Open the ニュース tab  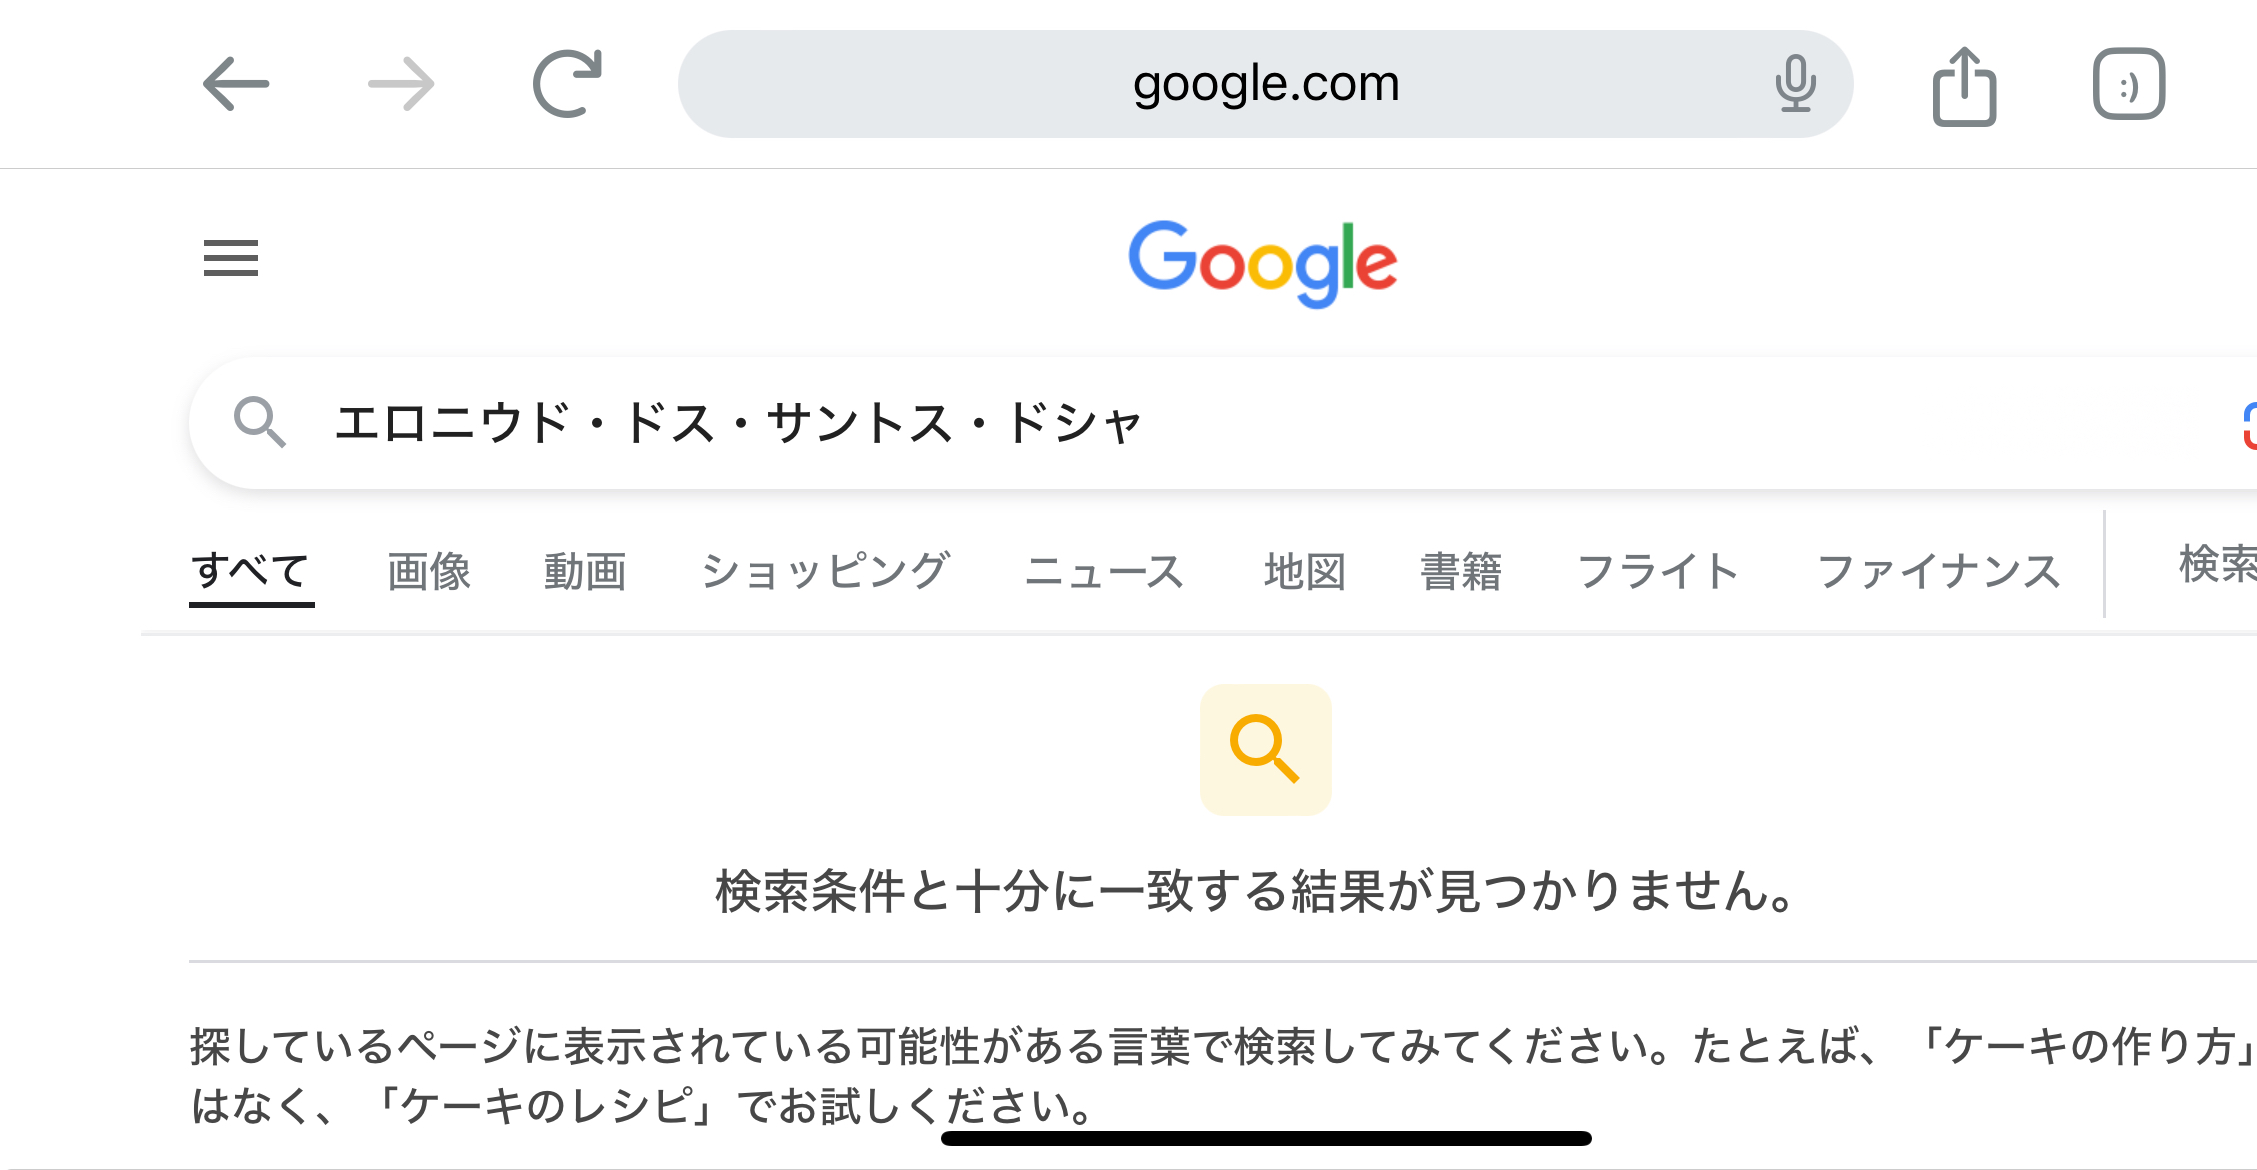[1104, 572]
